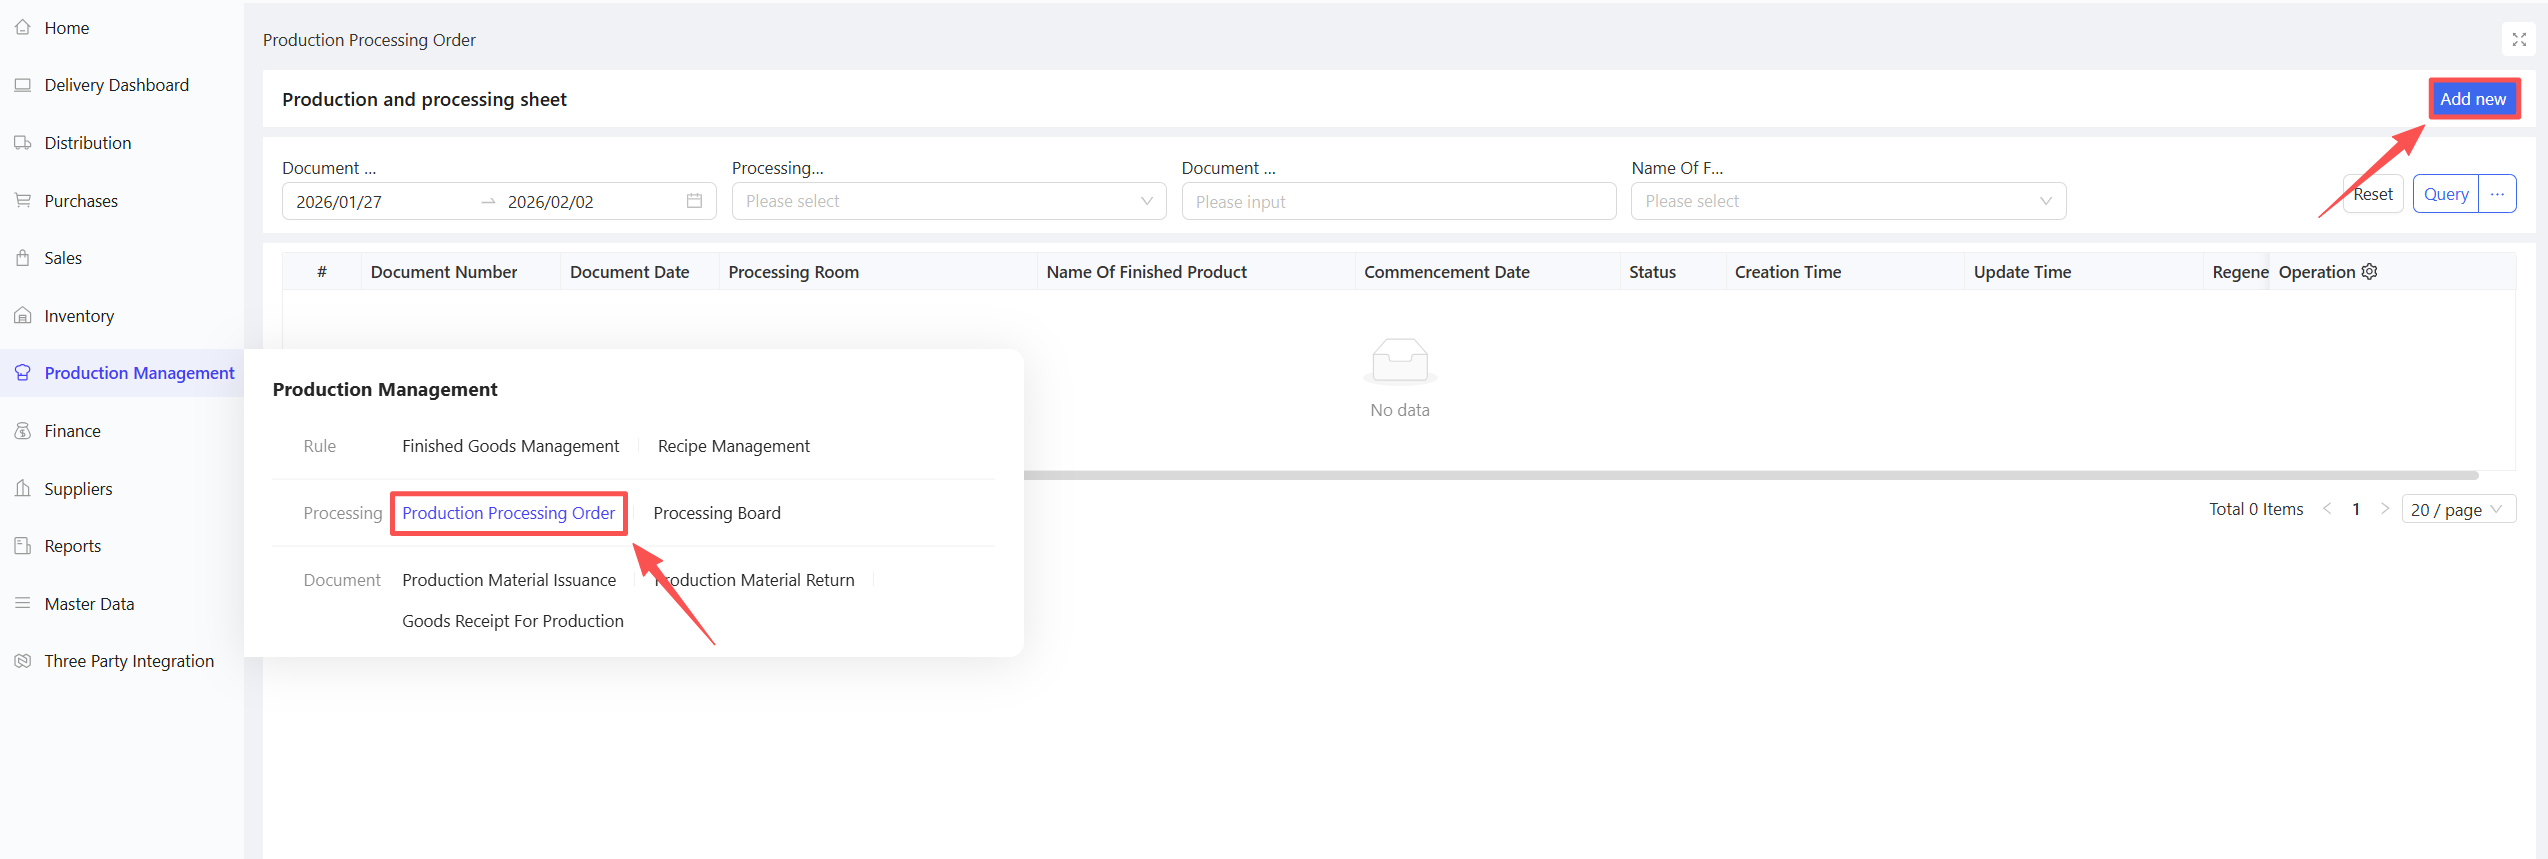Click the Inventory warehouse icon
2548x859 pixels.
coord(22,316)
